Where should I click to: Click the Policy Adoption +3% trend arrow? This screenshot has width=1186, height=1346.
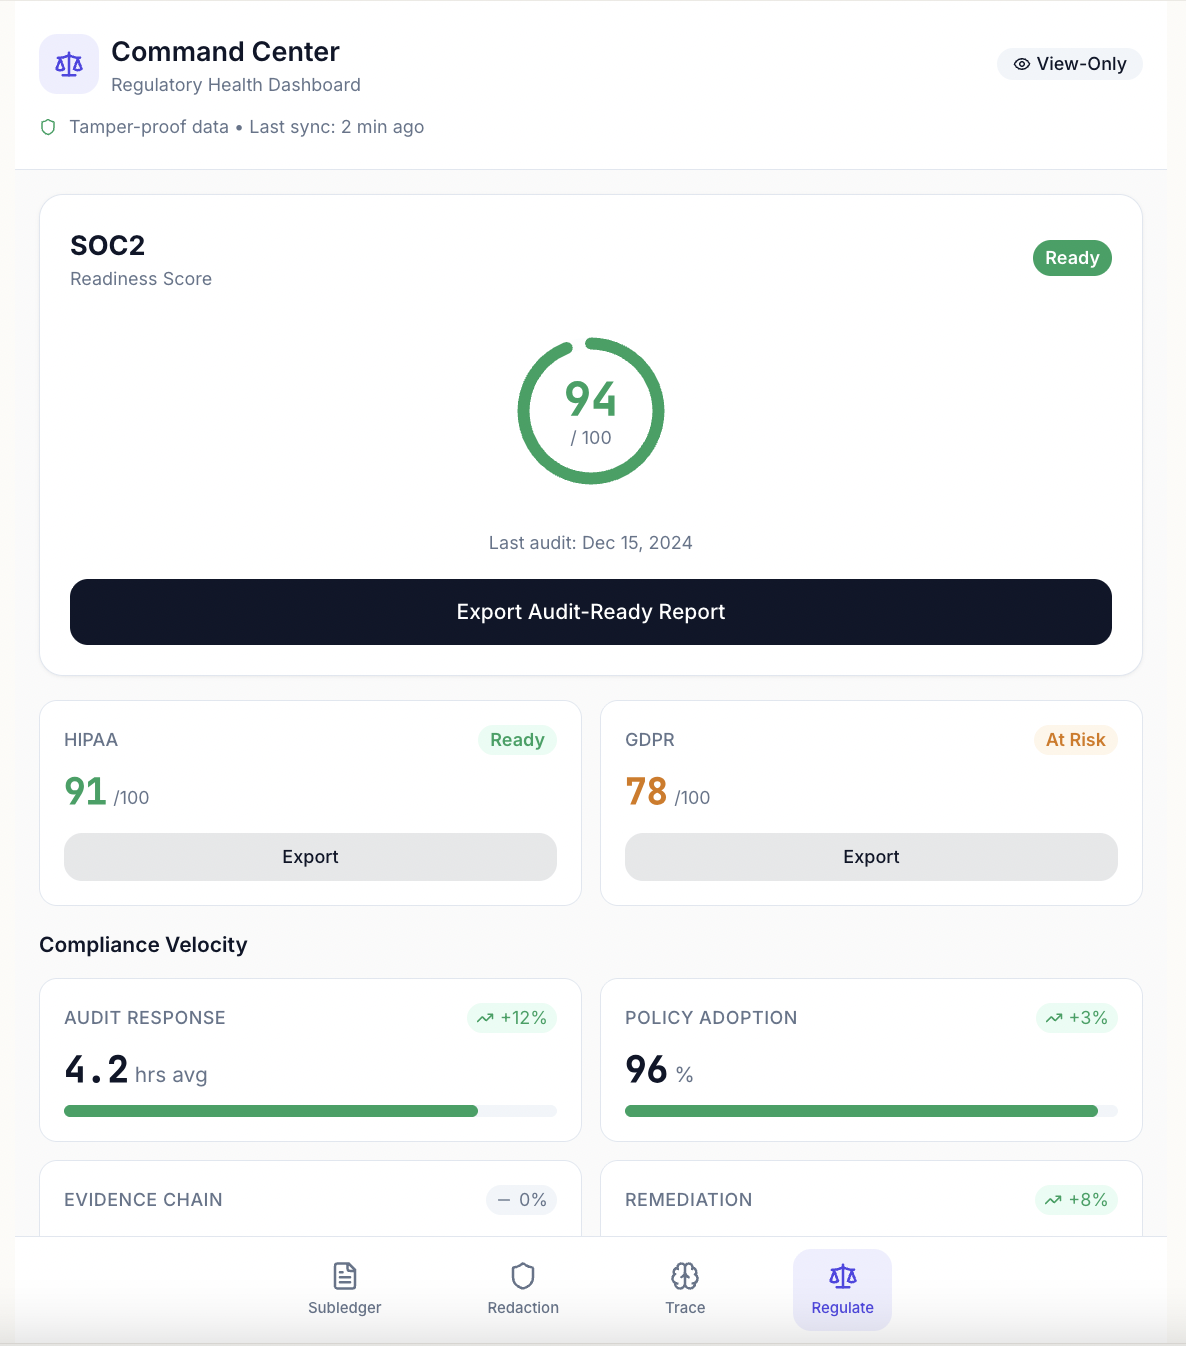point(1054,1018)
